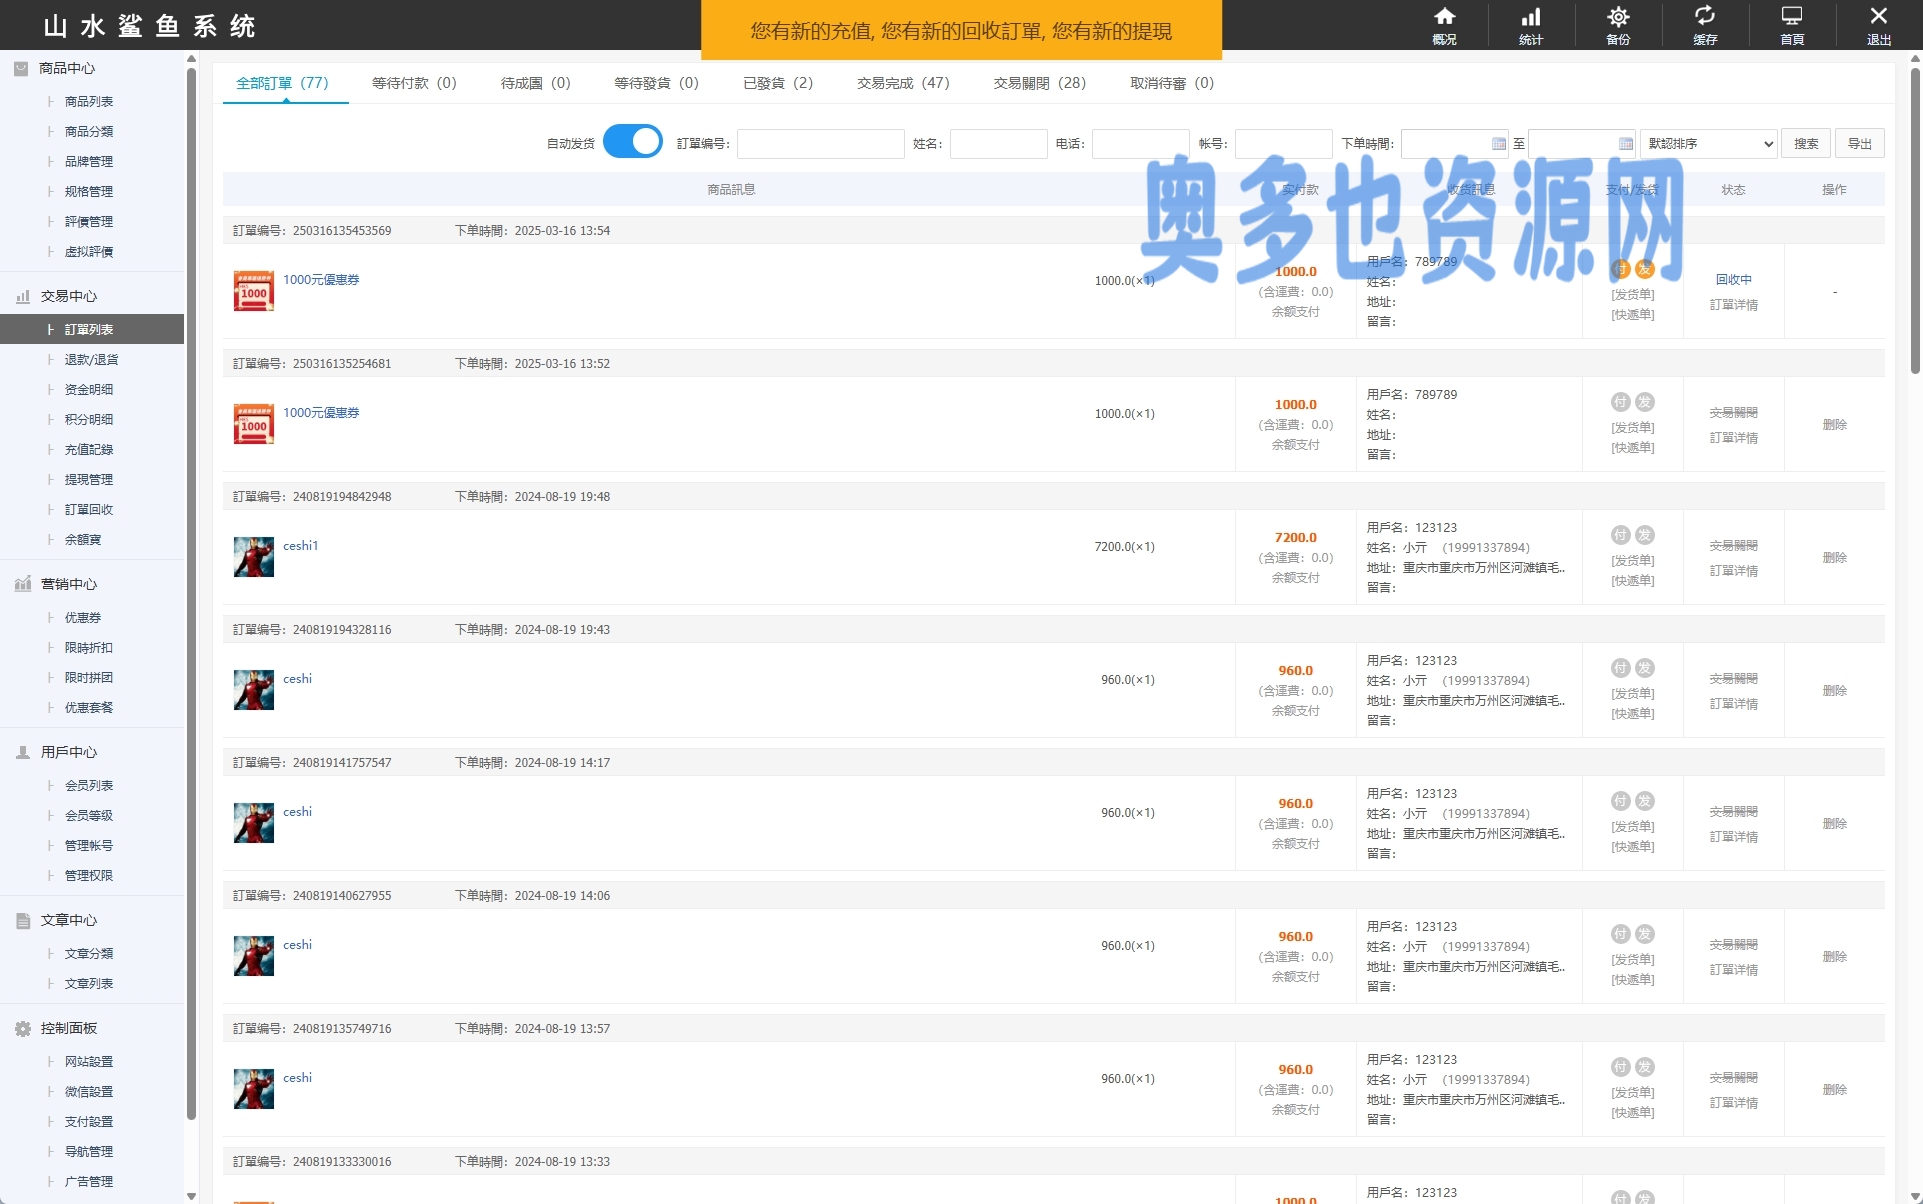Click the 搜索 search button
The width and height of the screenshot is (1923, 1204).
point(1806,144)
